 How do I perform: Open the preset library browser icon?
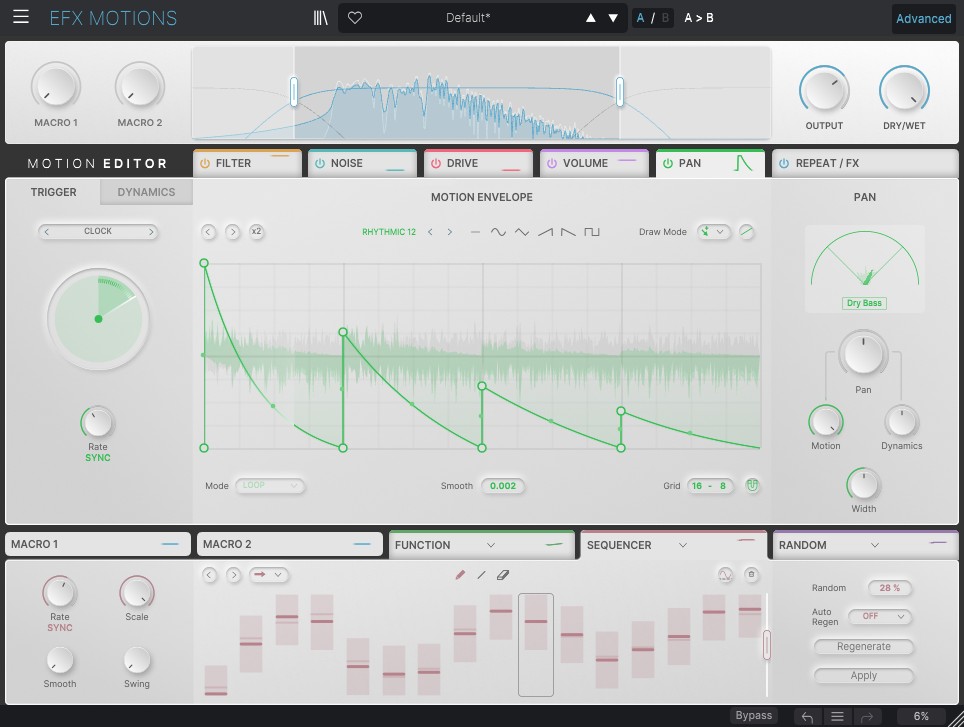[320, 18]
